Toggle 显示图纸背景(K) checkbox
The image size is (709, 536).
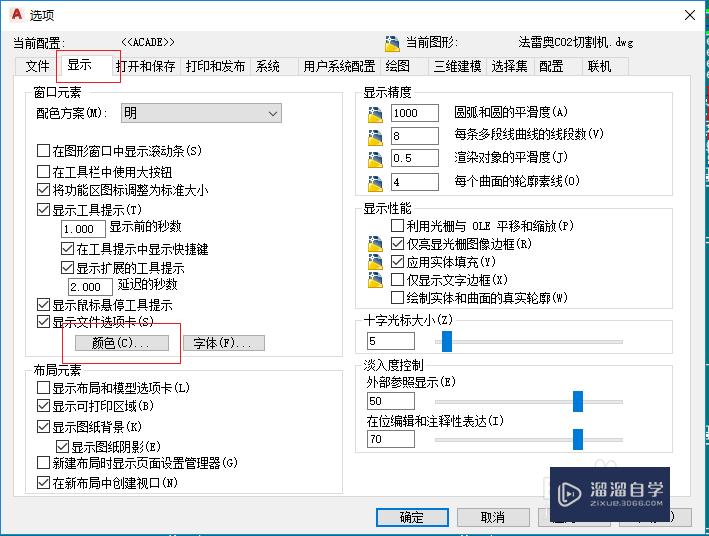[43, 427]
